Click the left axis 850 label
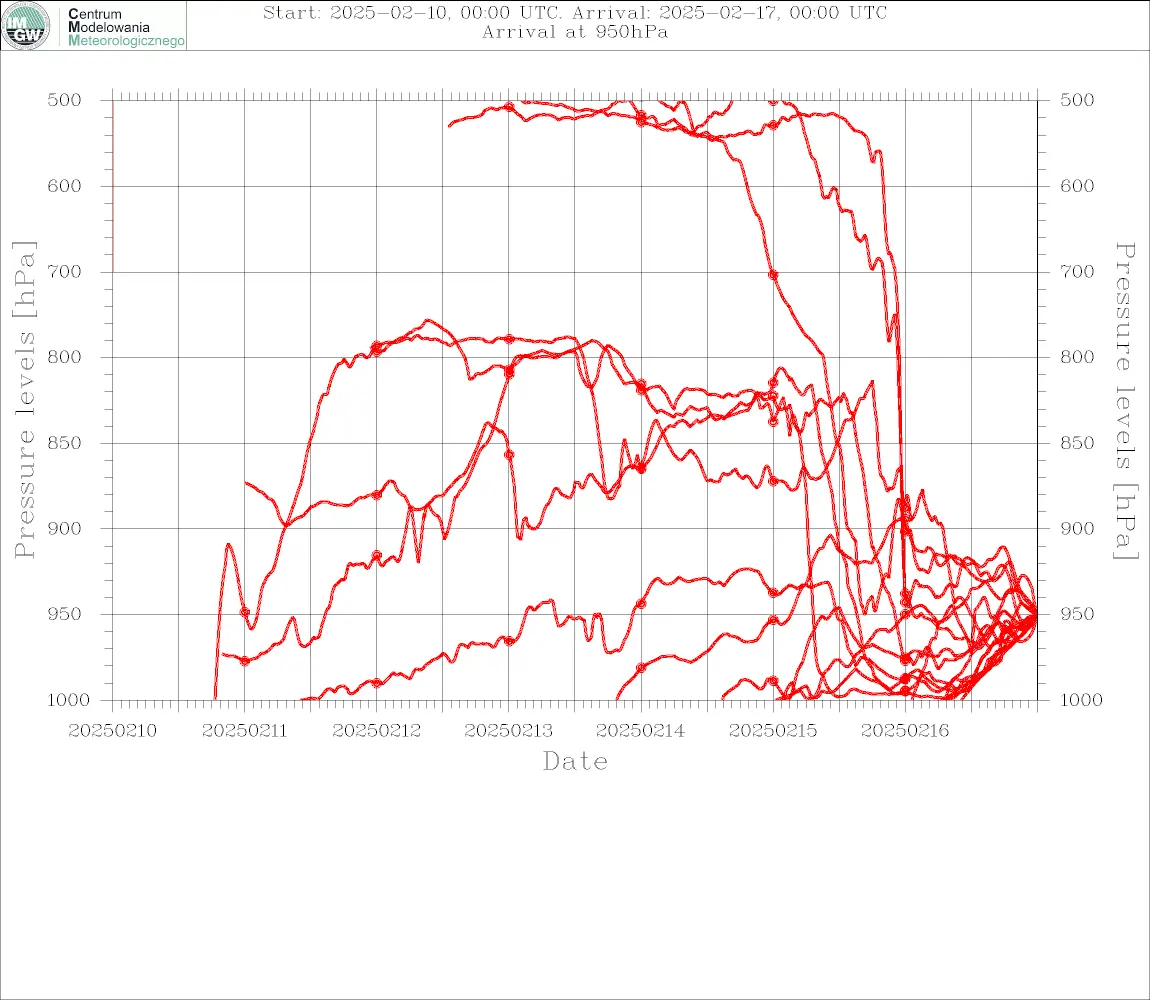The width and height of the screenshot is (1150, 1000). (65, 443)
